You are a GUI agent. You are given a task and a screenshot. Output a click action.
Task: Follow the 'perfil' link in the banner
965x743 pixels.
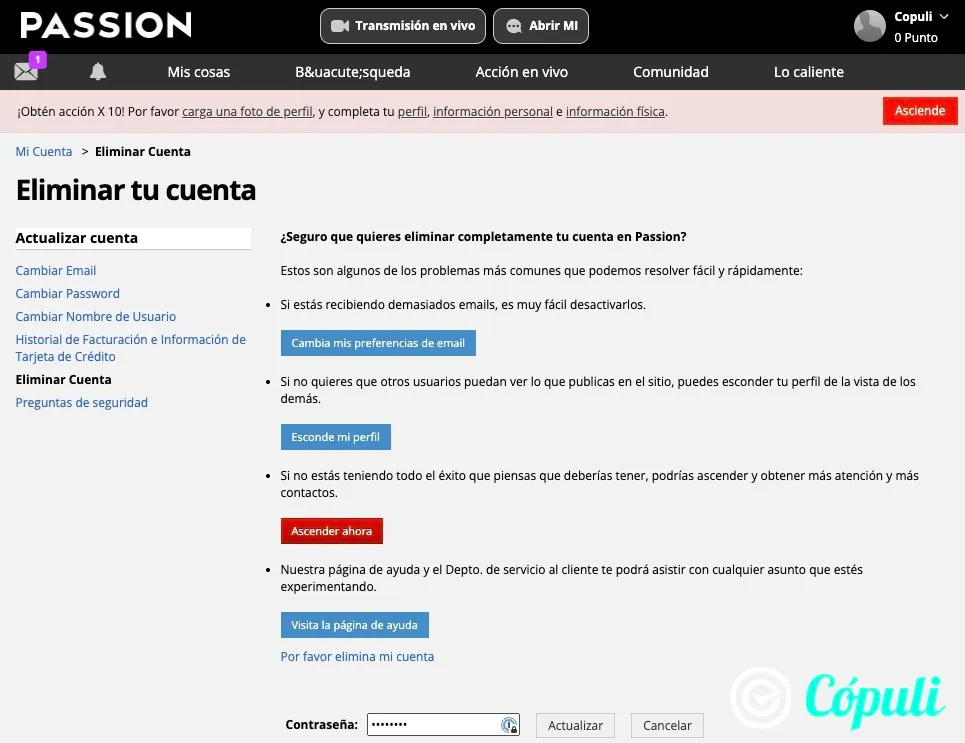[x=412, y=111]
